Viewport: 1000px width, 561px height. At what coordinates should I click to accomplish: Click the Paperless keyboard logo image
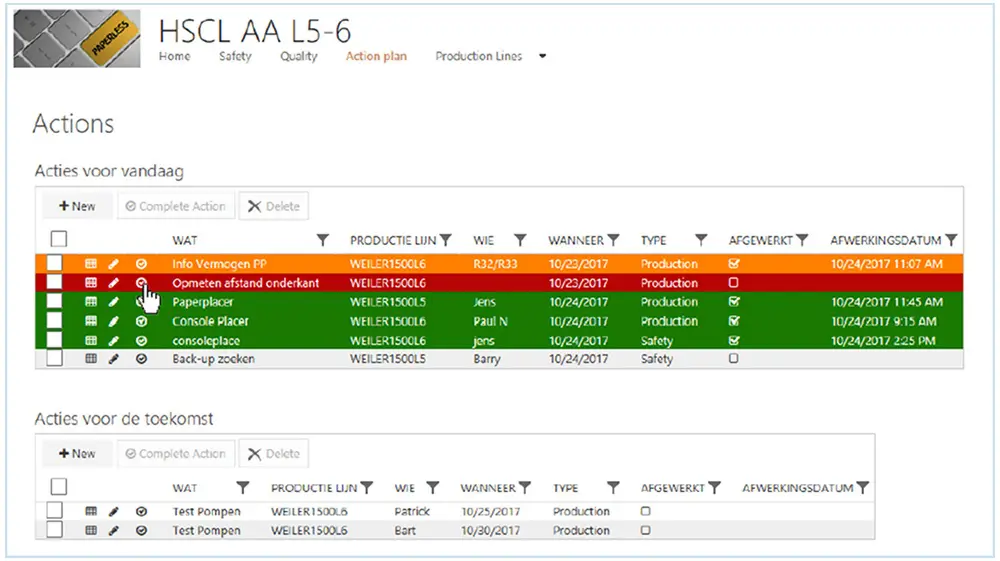77,39
